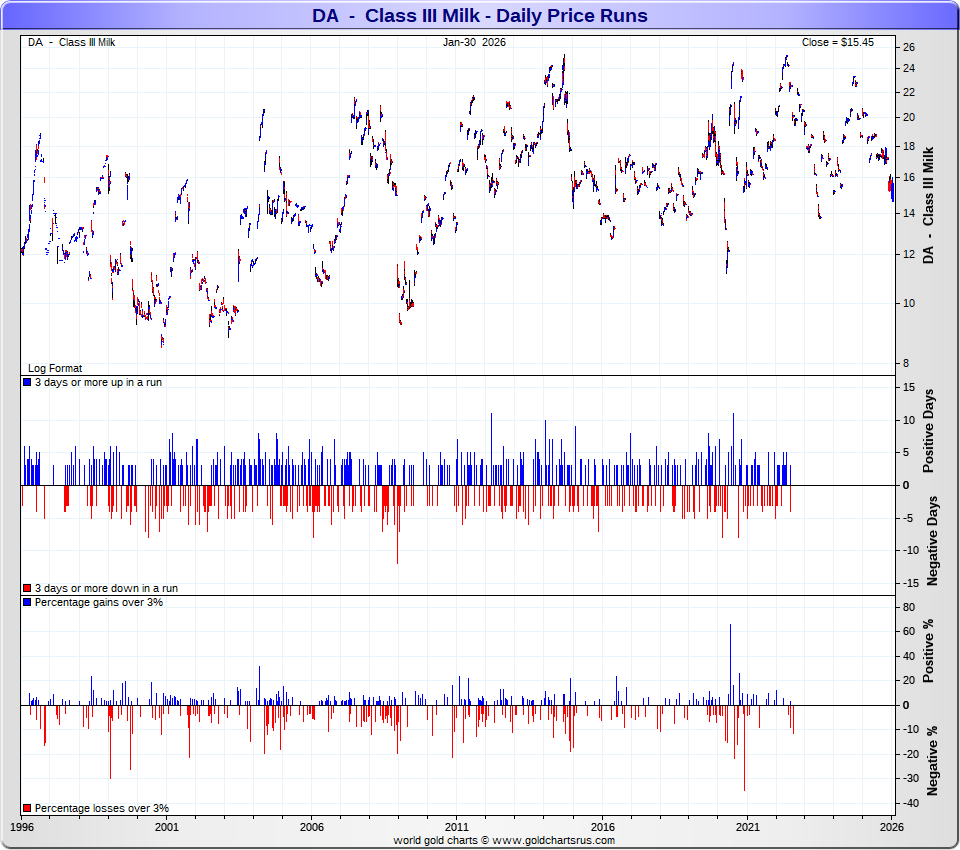Click the 'Negative Days' axis label

[x=930, y=540]
